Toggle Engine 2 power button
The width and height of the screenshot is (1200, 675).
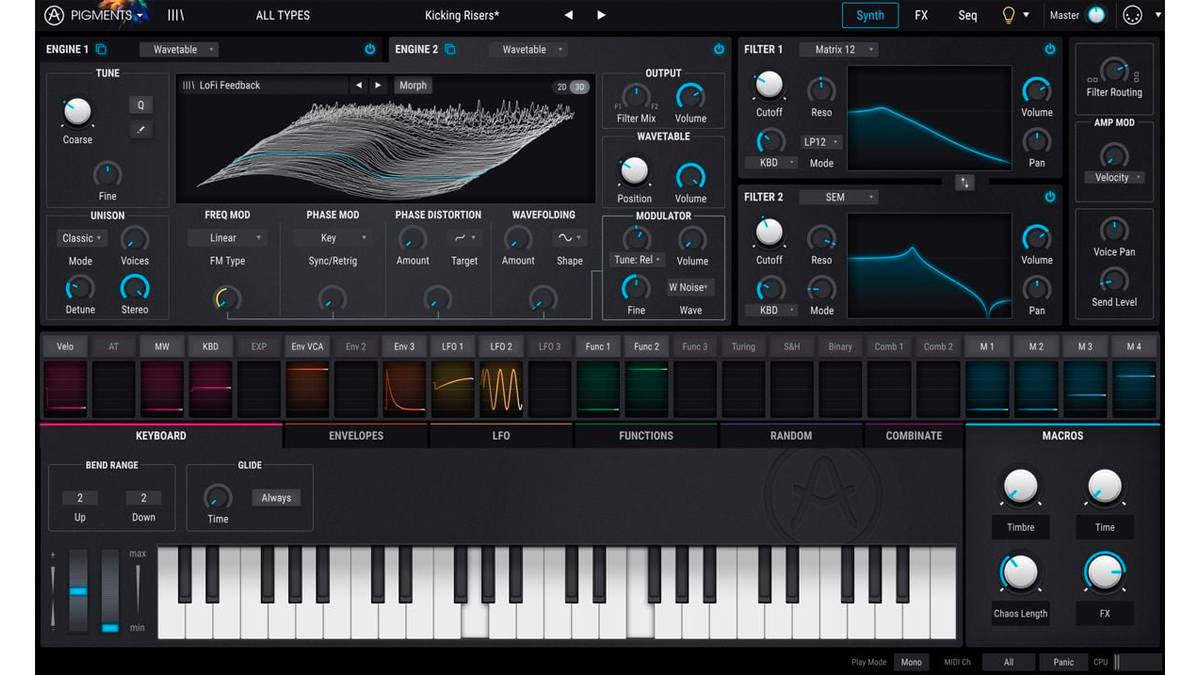pos(718,49)
